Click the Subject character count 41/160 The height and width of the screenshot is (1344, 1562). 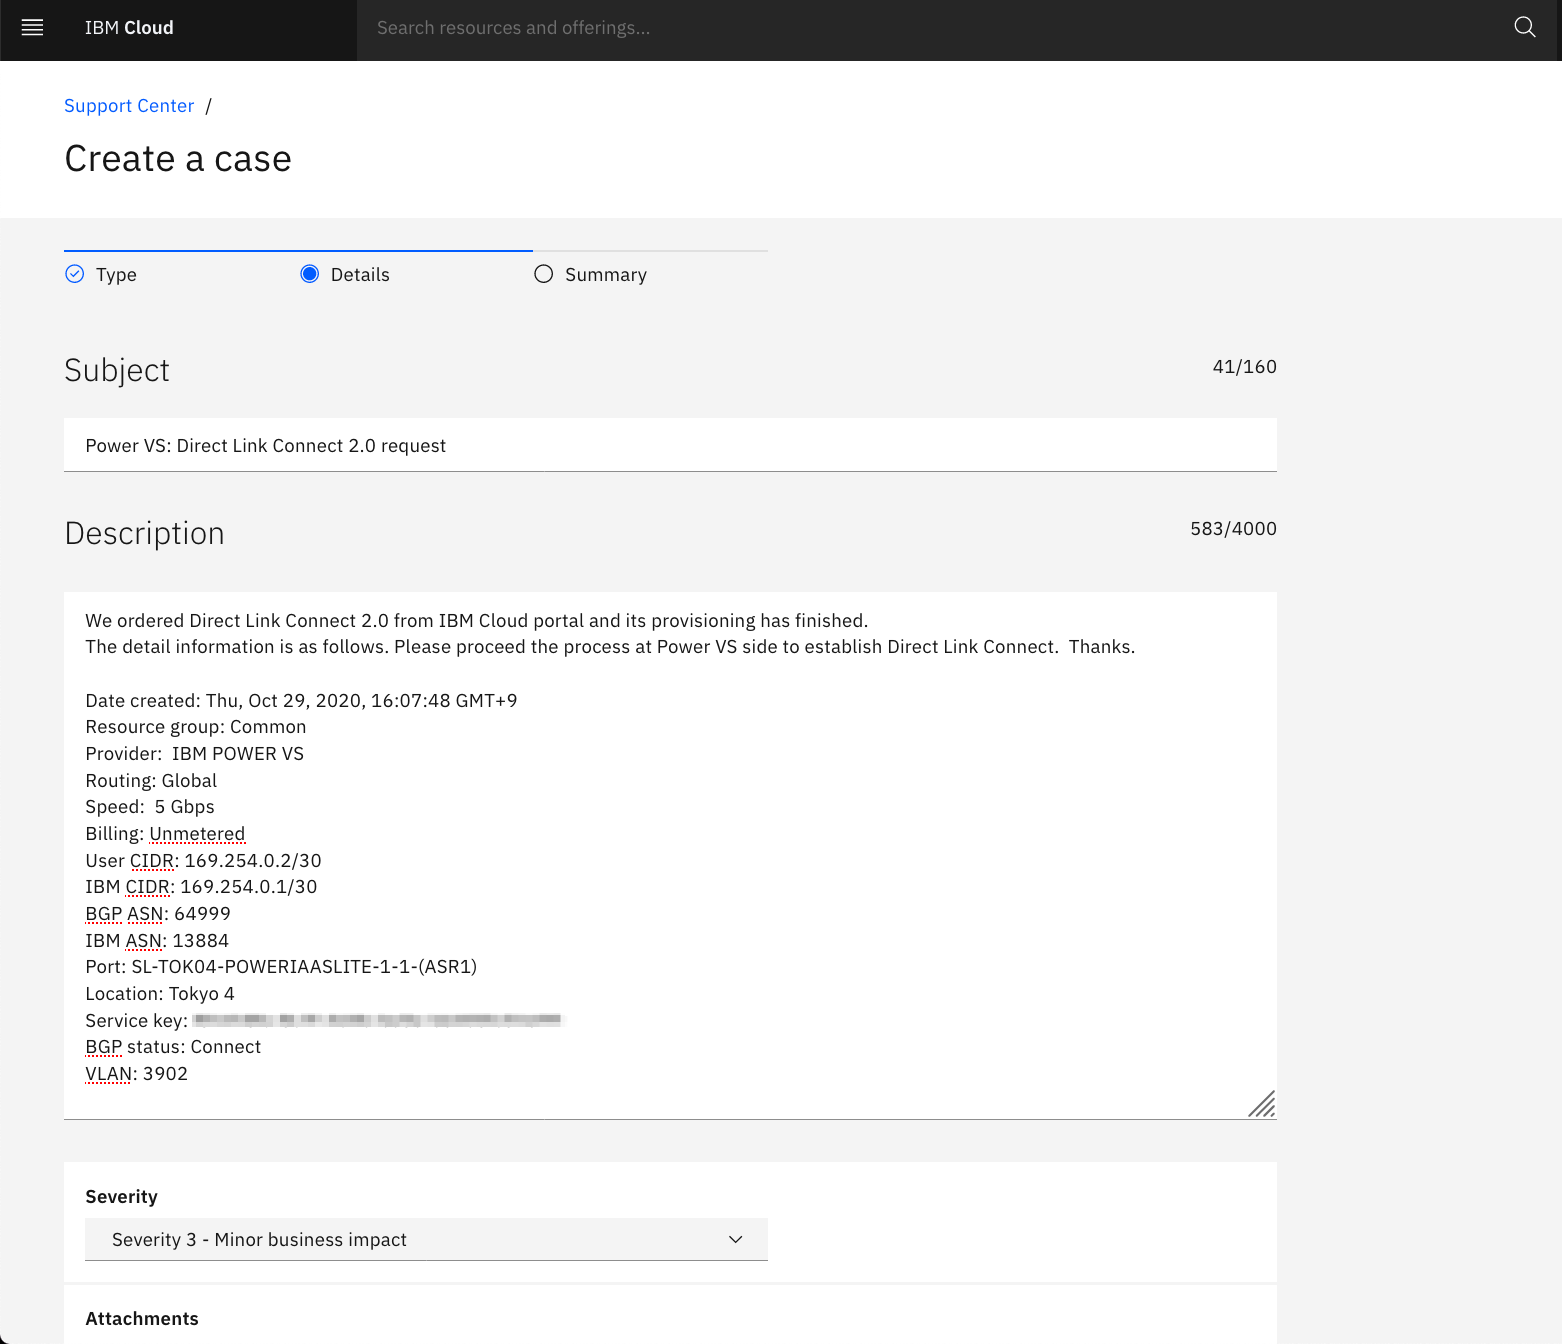(x=1244, y=367)
